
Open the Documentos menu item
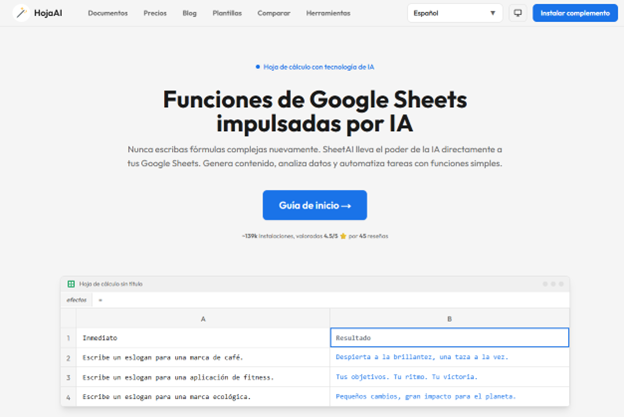[108, 13]
